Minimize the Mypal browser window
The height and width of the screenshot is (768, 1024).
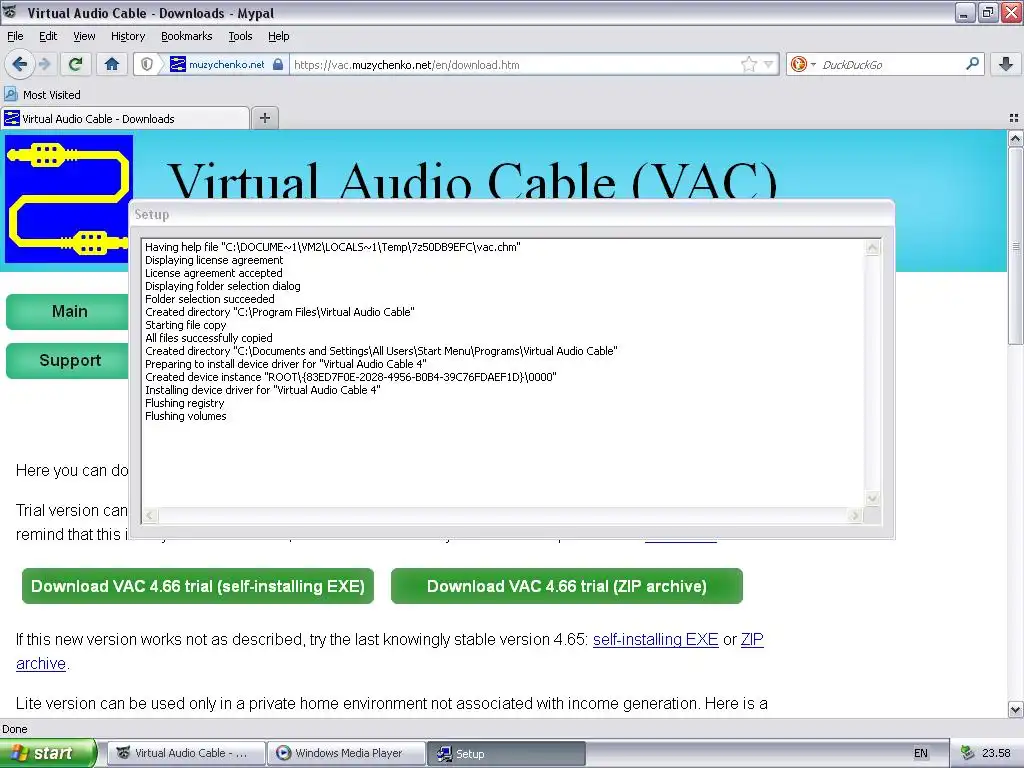(964, 12)
